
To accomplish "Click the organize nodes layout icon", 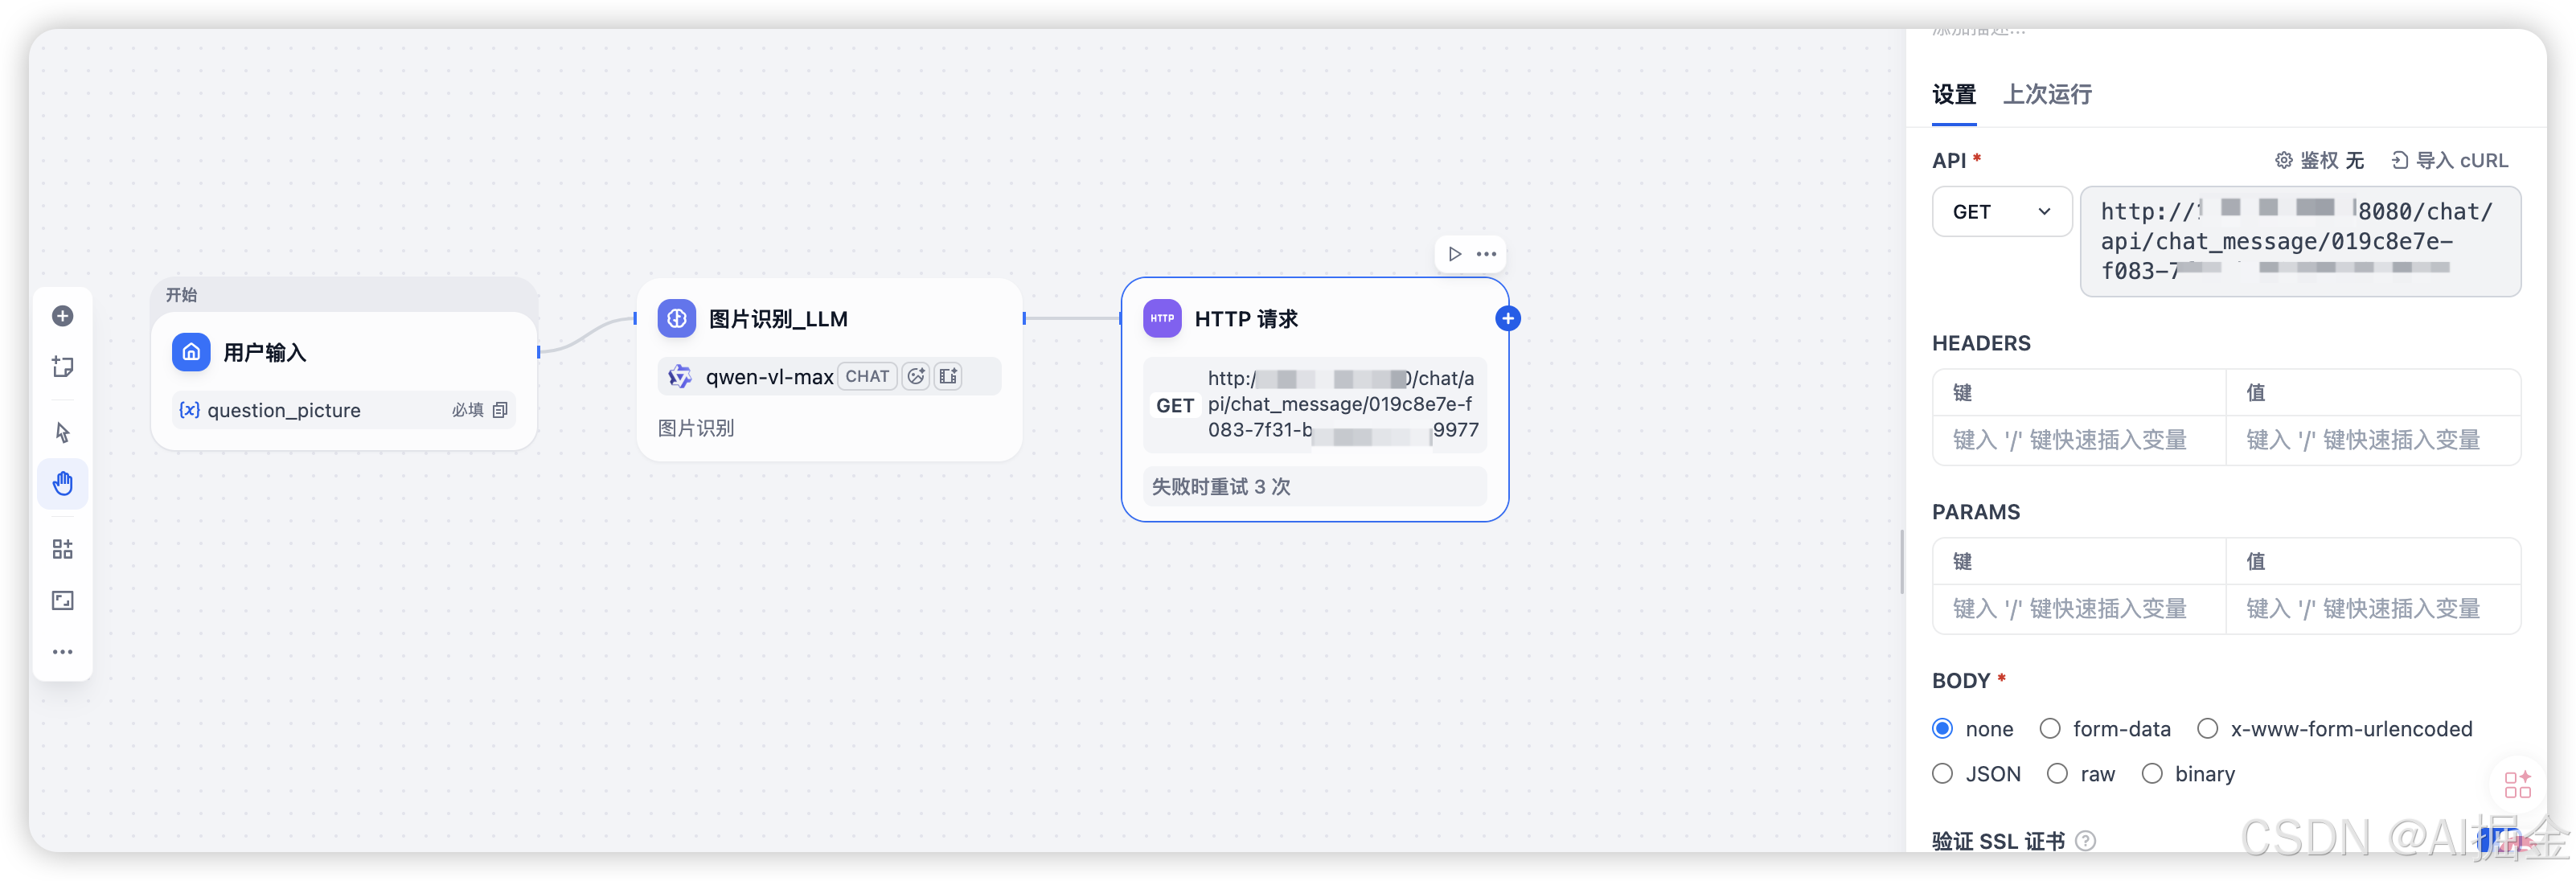I will pyautogui.click(x=62, y=549).
